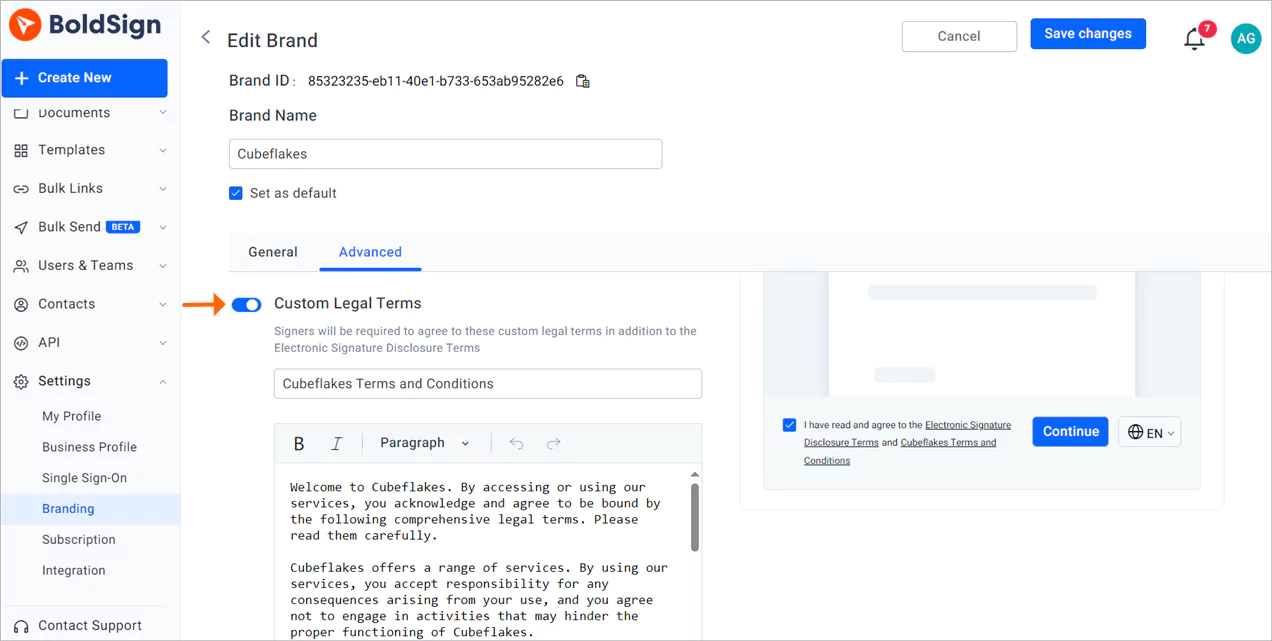Click the Bulk Links chain icon
1272x641 pixels.
pos(21,189)
